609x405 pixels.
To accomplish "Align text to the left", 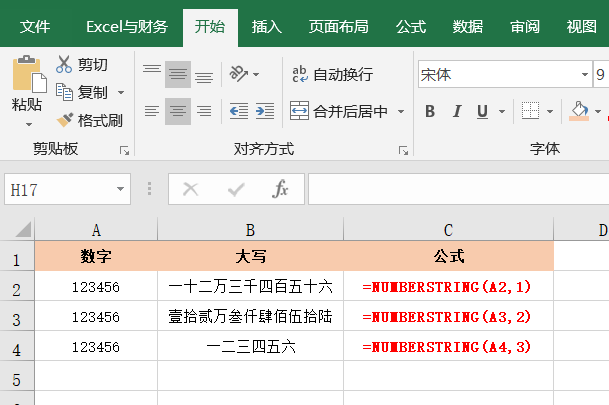I will point(151,111).
